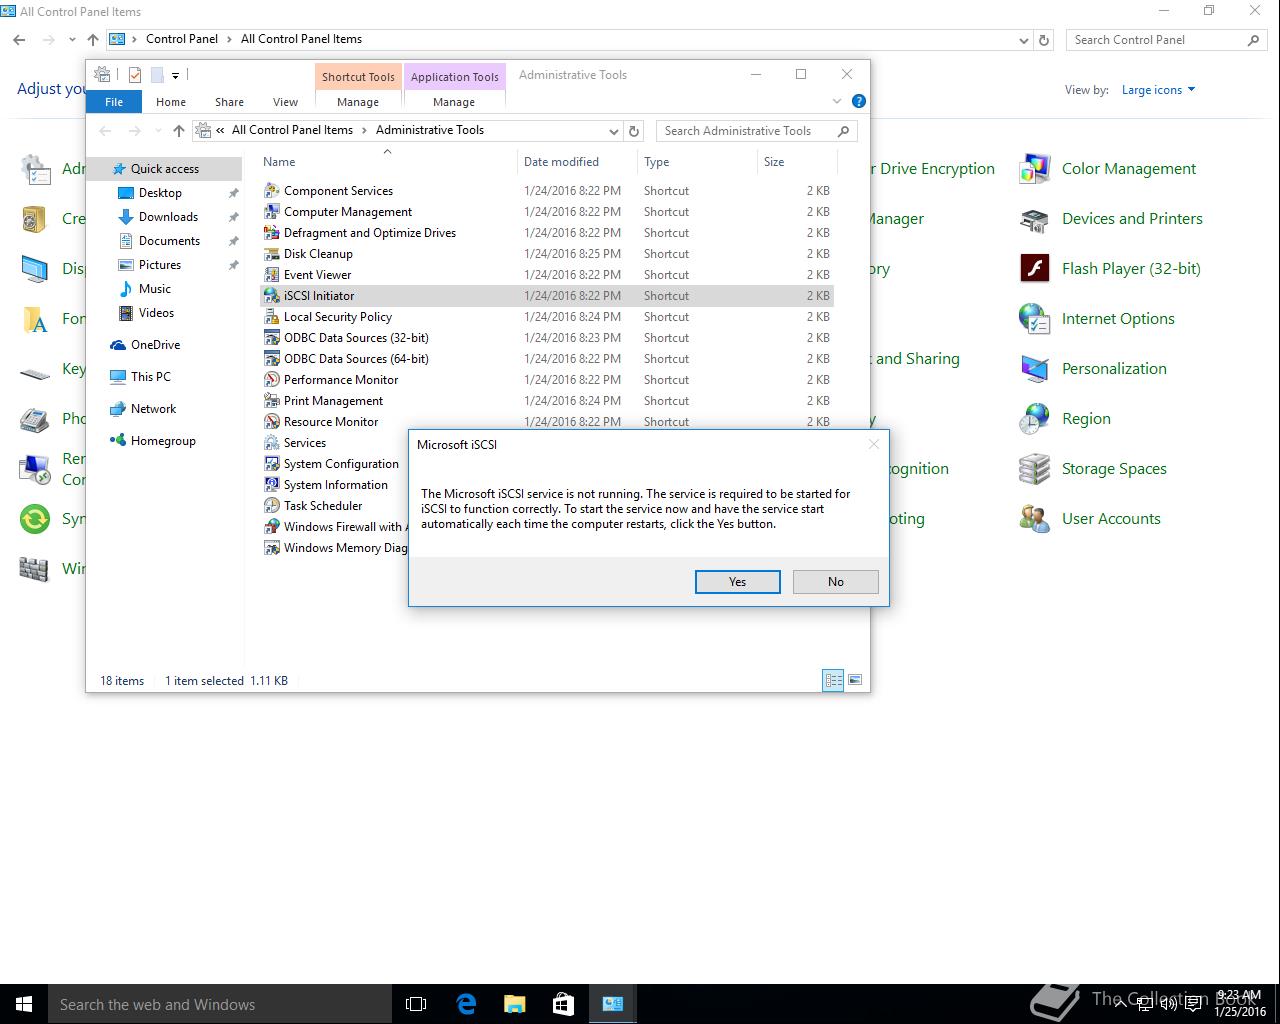The width and height of the screenshot is (1280, 1024).
Task: Click inside the Search Control Panel field
Action: tap(1165, 40)
